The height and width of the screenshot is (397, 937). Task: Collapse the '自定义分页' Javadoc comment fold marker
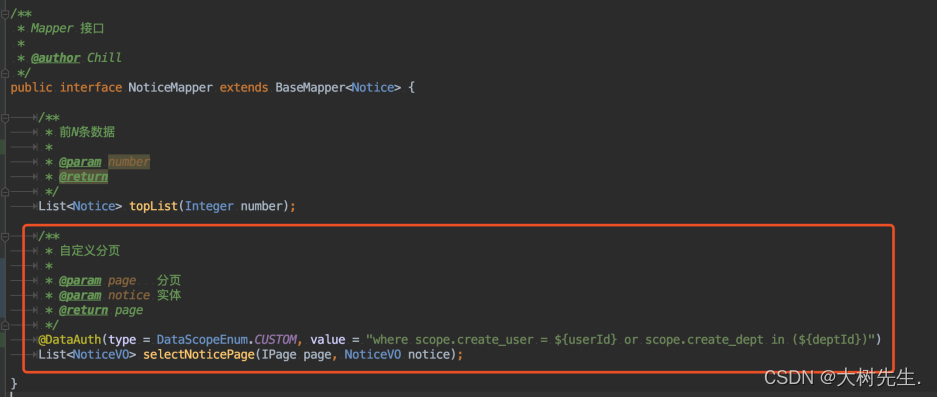[5, 237]
